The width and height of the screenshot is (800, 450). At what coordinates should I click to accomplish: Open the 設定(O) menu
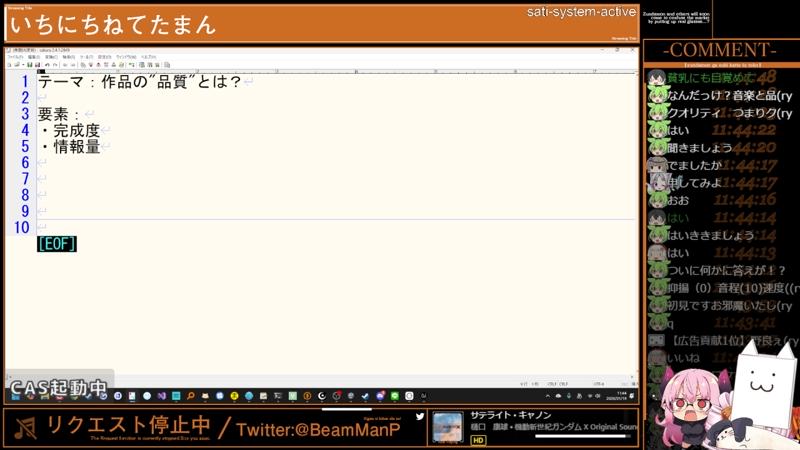[x=104, y=57]
